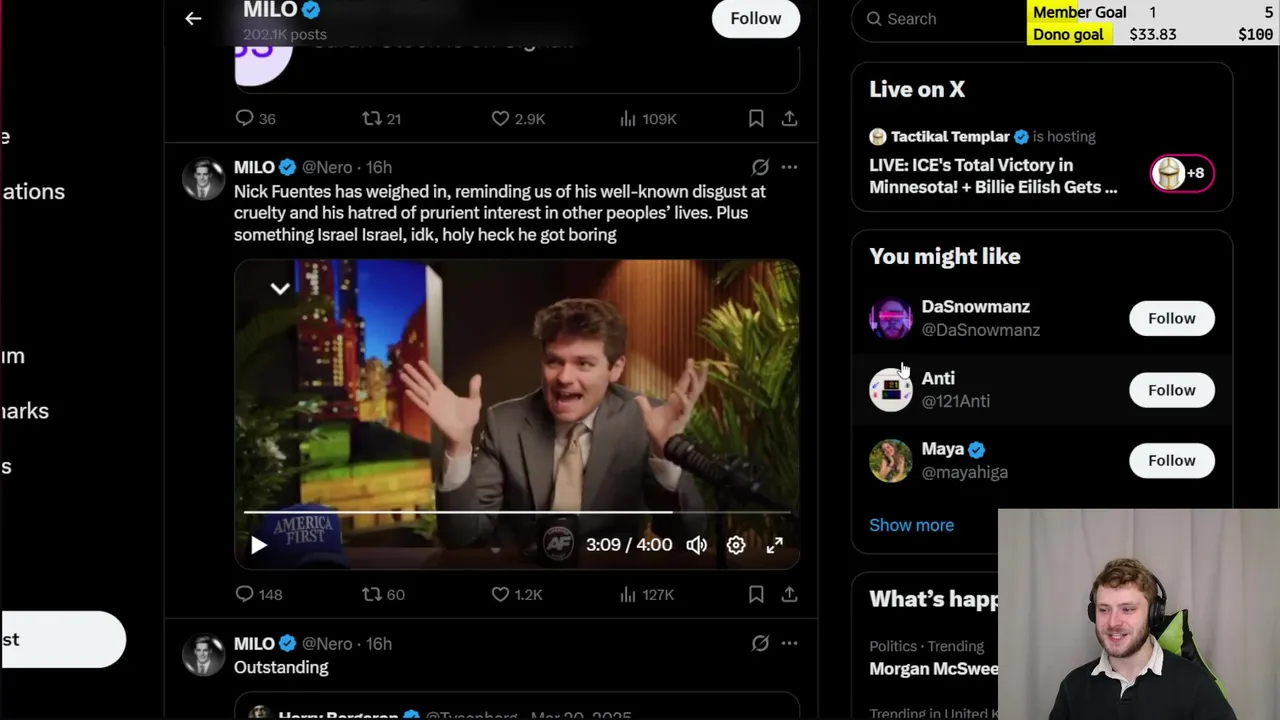Share the post with 127K views

pyautogui.click(x=789, y=594)
